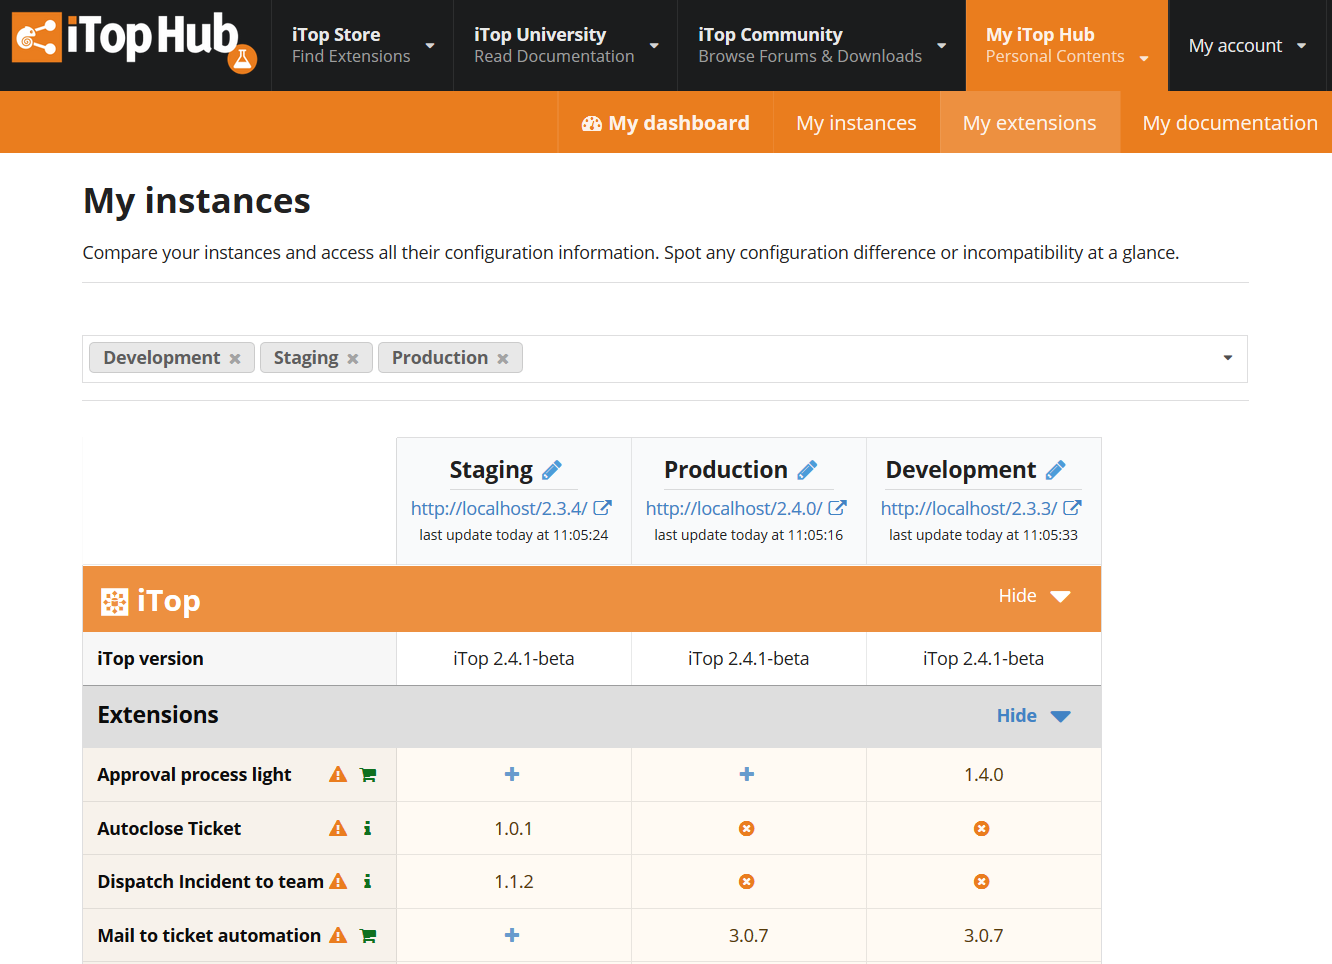The width and height of the screenshot is (1332, 964).
Task: Open the info icon for Dispatch Incident to team
Action: click(x=367, y=881)
